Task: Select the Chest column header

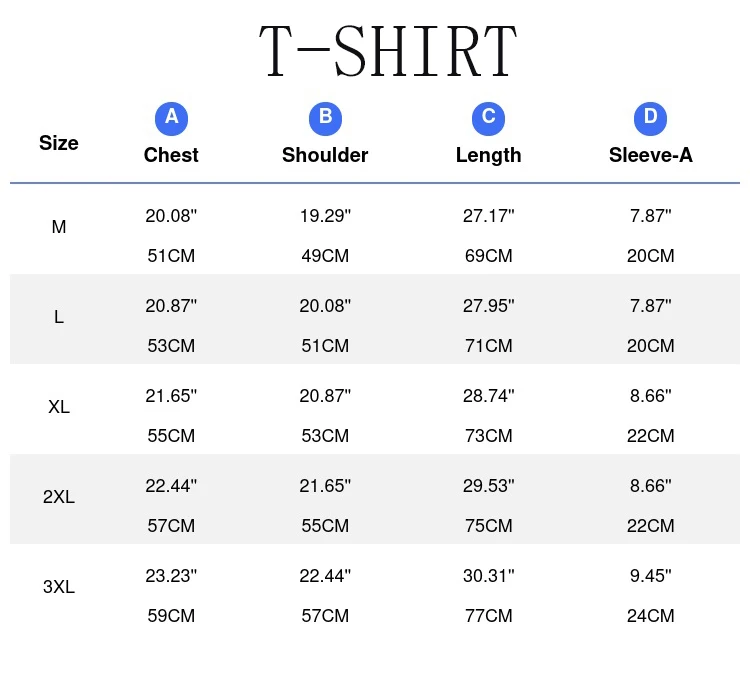Action: (x=171, y=155)
